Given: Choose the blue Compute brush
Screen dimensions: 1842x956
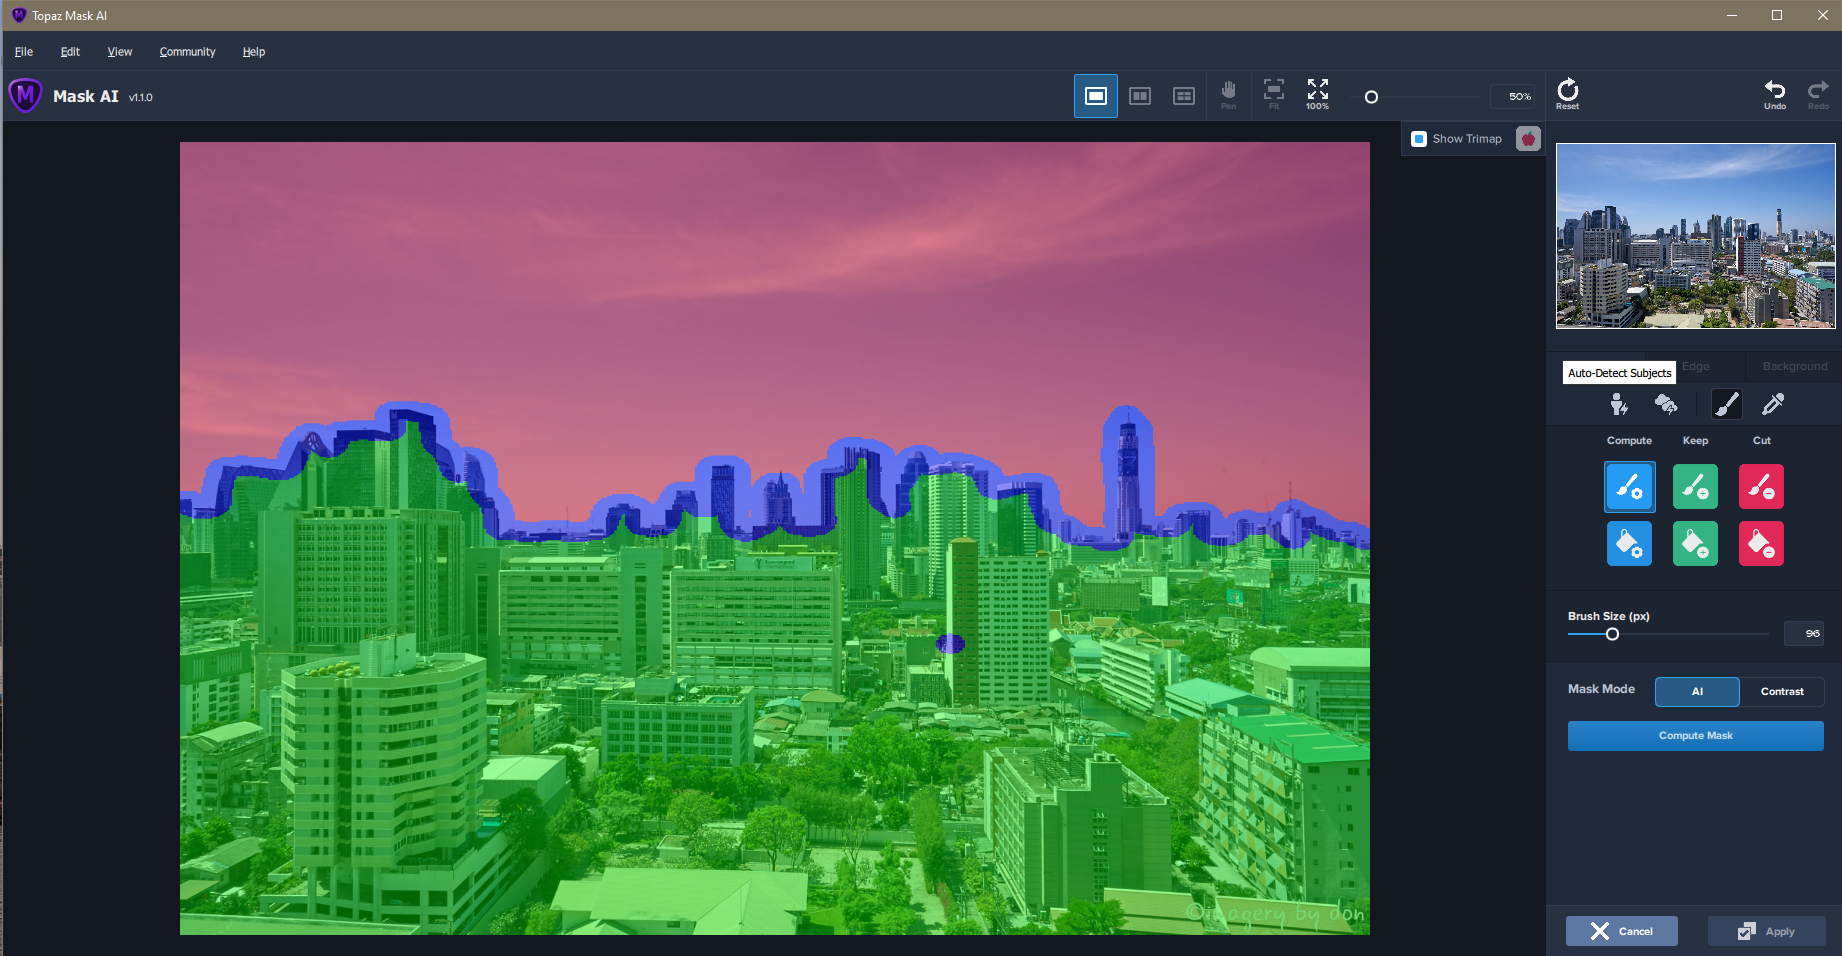Looking at the screenshot, I should coord(1630,487).
